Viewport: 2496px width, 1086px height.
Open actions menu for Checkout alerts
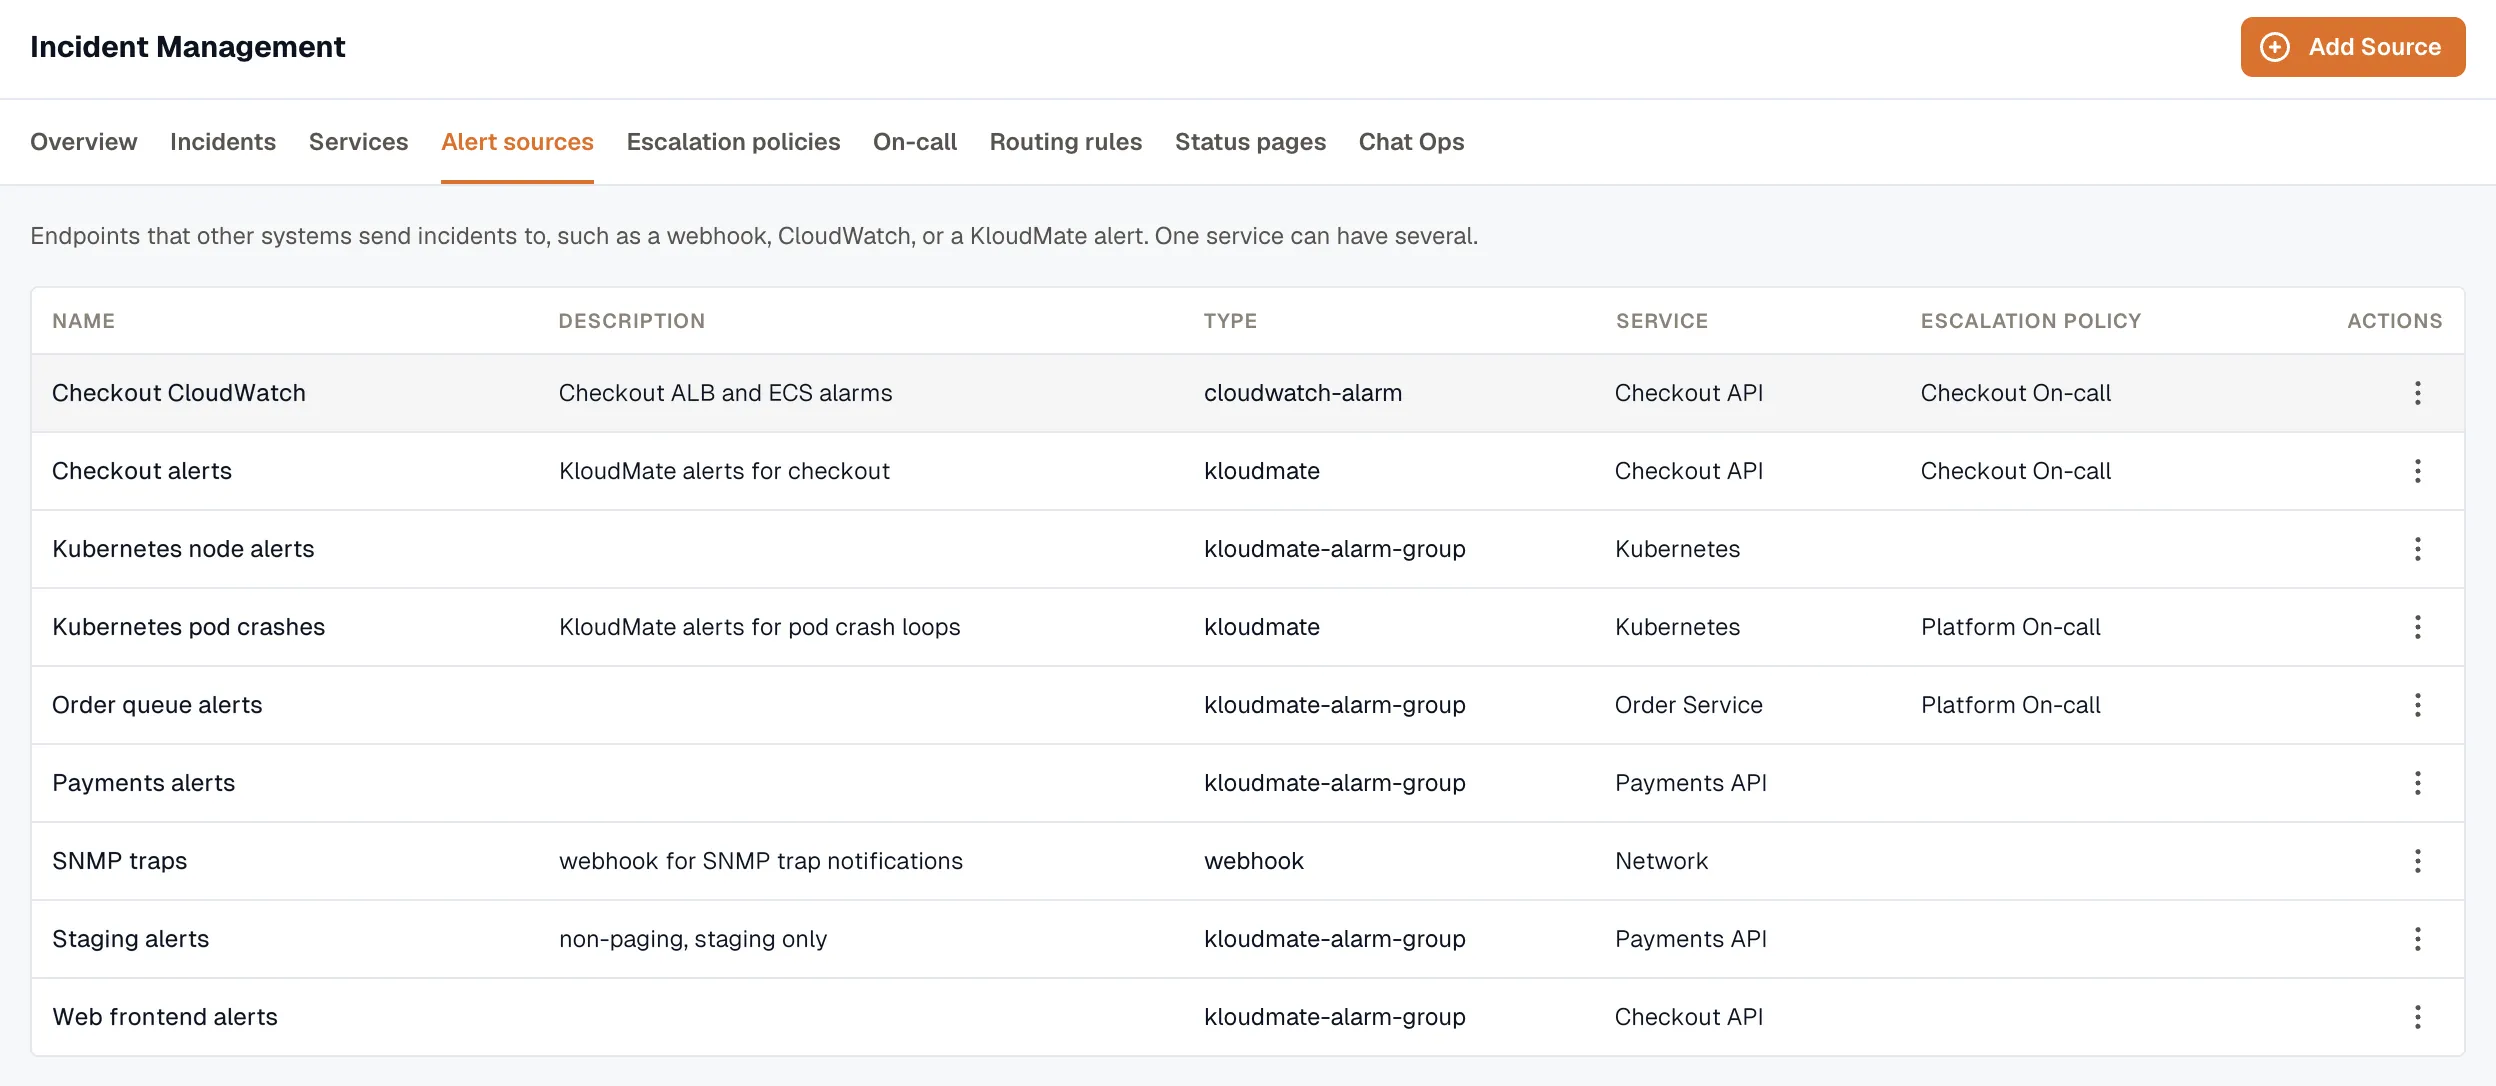2417,471
